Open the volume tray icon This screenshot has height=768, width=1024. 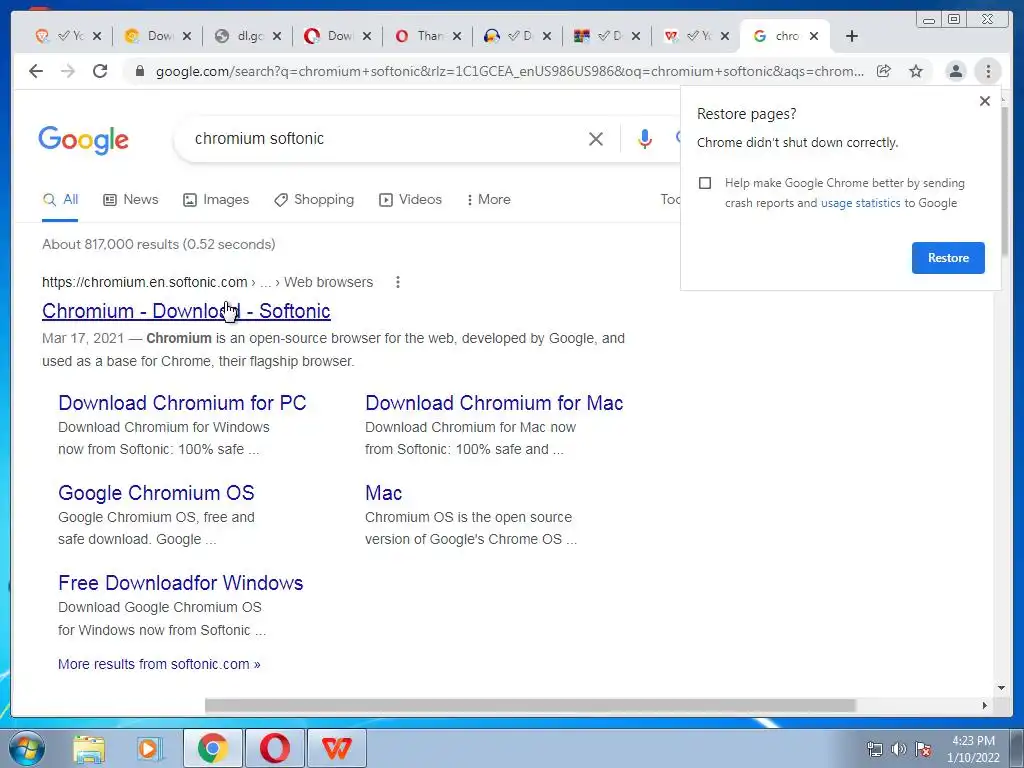coord(899,749)
